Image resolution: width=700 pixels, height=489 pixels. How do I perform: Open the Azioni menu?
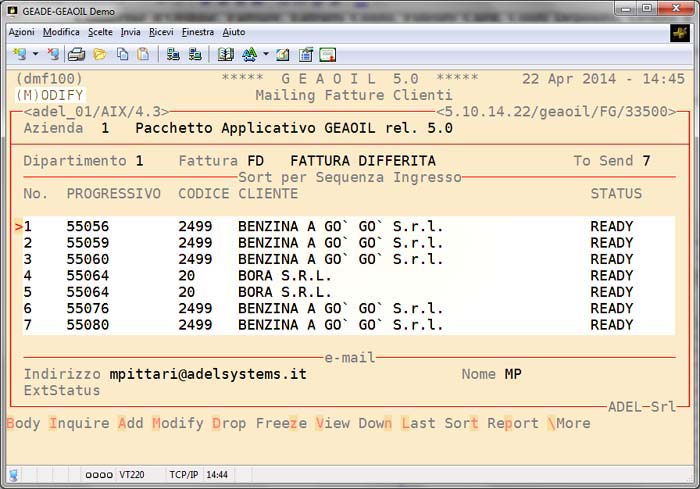pyautogui.click(x=21, y=32)
